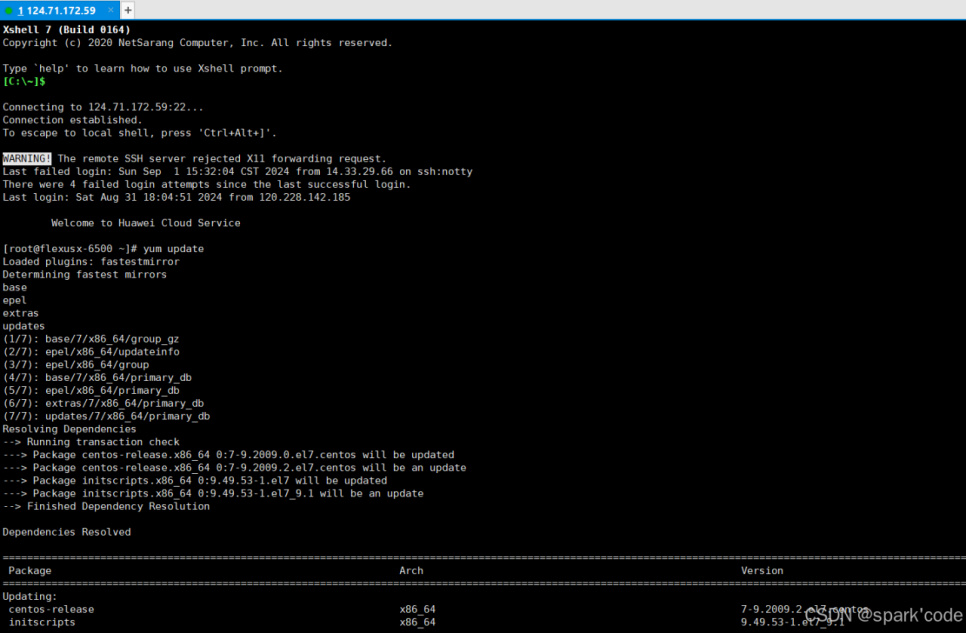Click the 'Connection established.' line
966x633 pixels.
click(x=72, y=120)
